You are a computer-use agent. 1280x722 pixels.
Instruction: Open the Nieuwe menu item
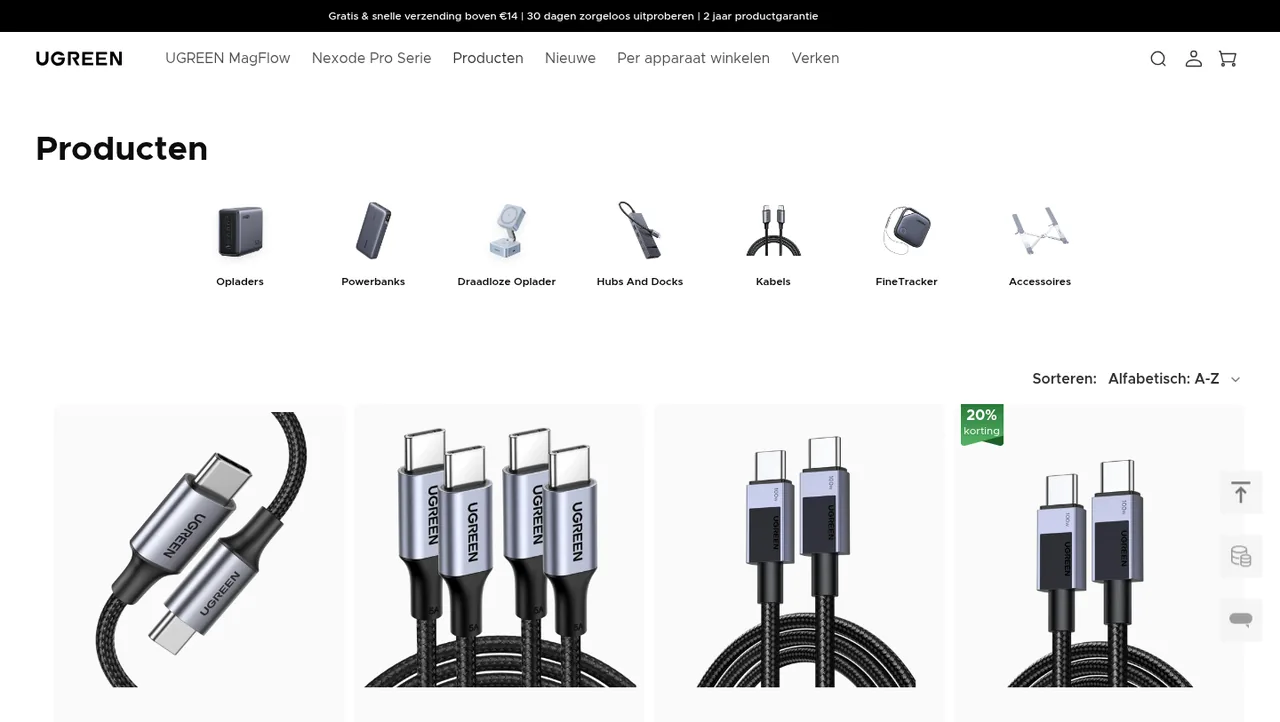point(570,58)
